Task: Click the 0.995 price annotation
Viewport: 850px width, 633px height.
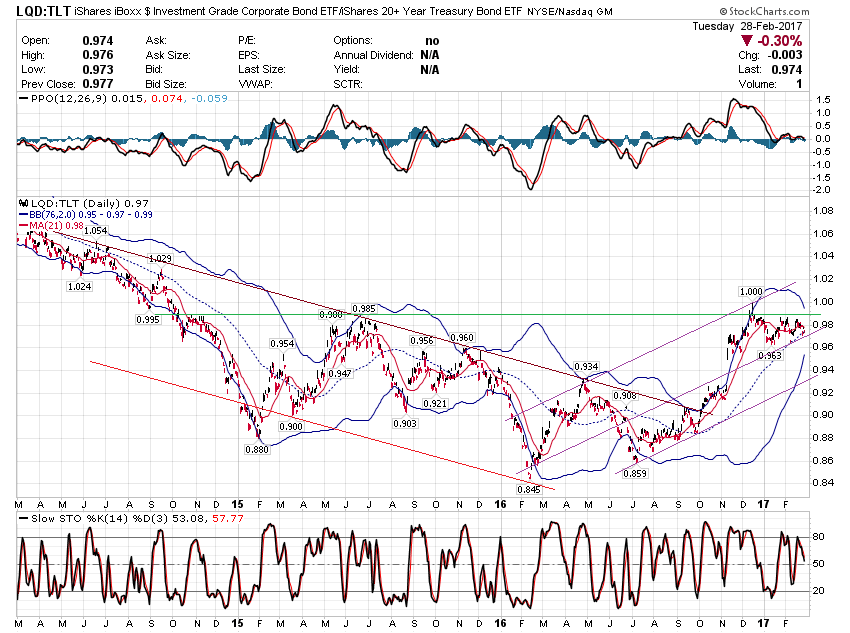Action: (x=148, y=320)
